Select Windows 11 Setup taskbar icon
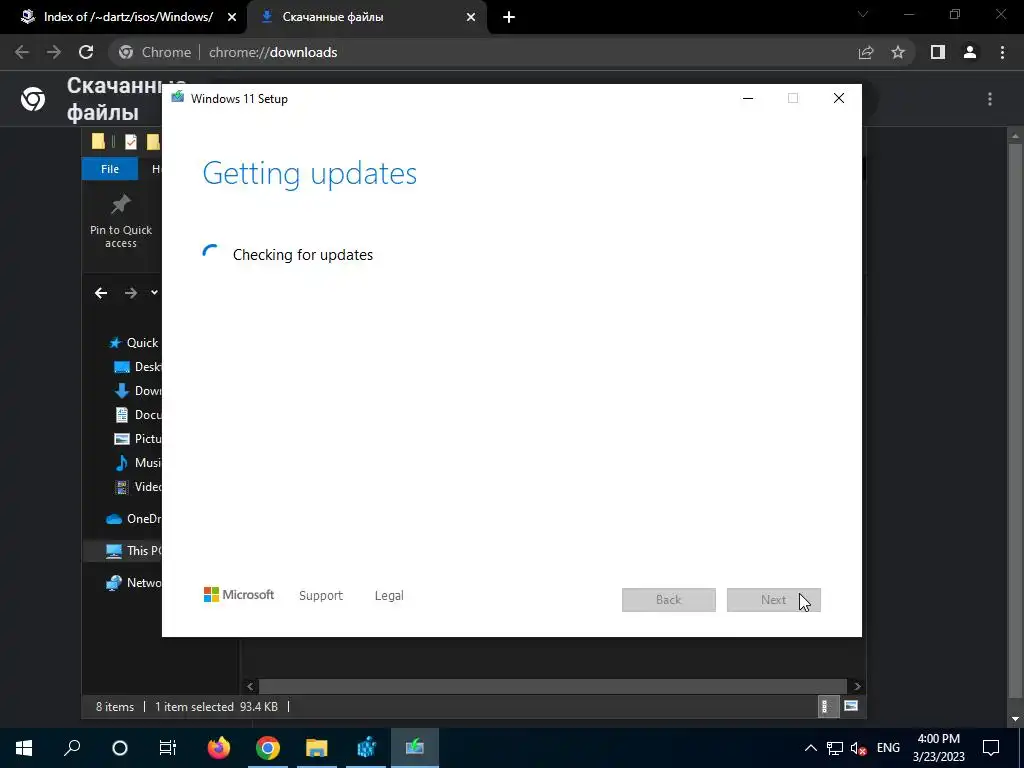 (x=415, y=748)
